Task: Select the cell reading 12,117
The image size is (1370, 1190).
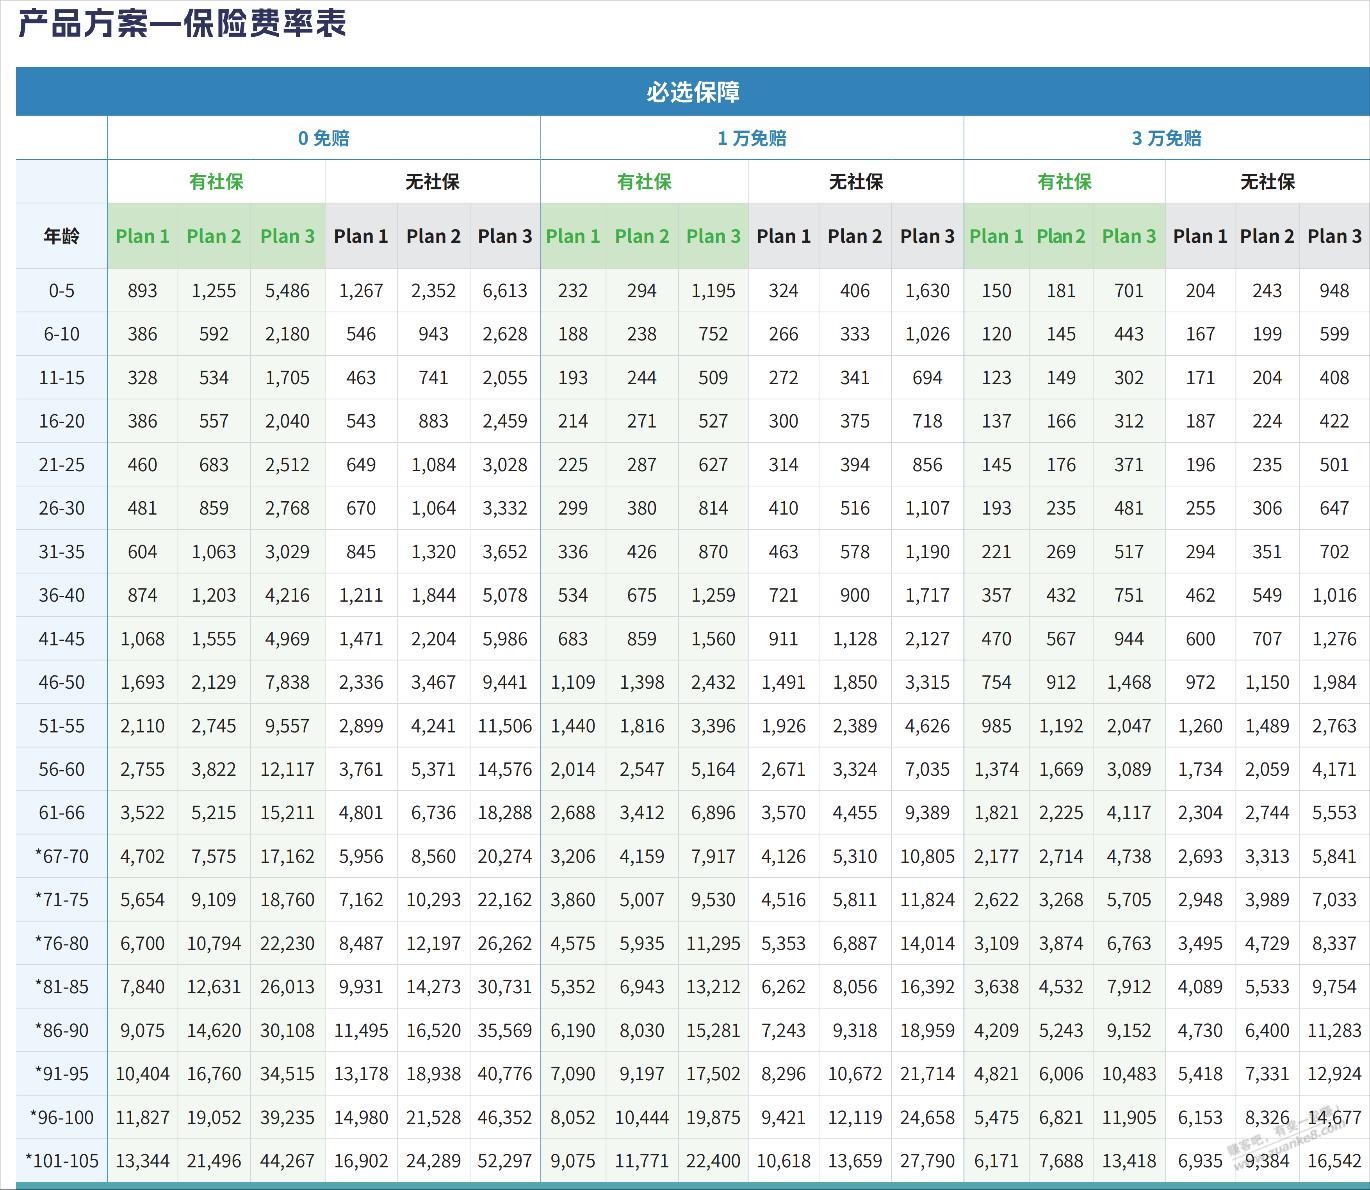Action: (x=287, y=769)
